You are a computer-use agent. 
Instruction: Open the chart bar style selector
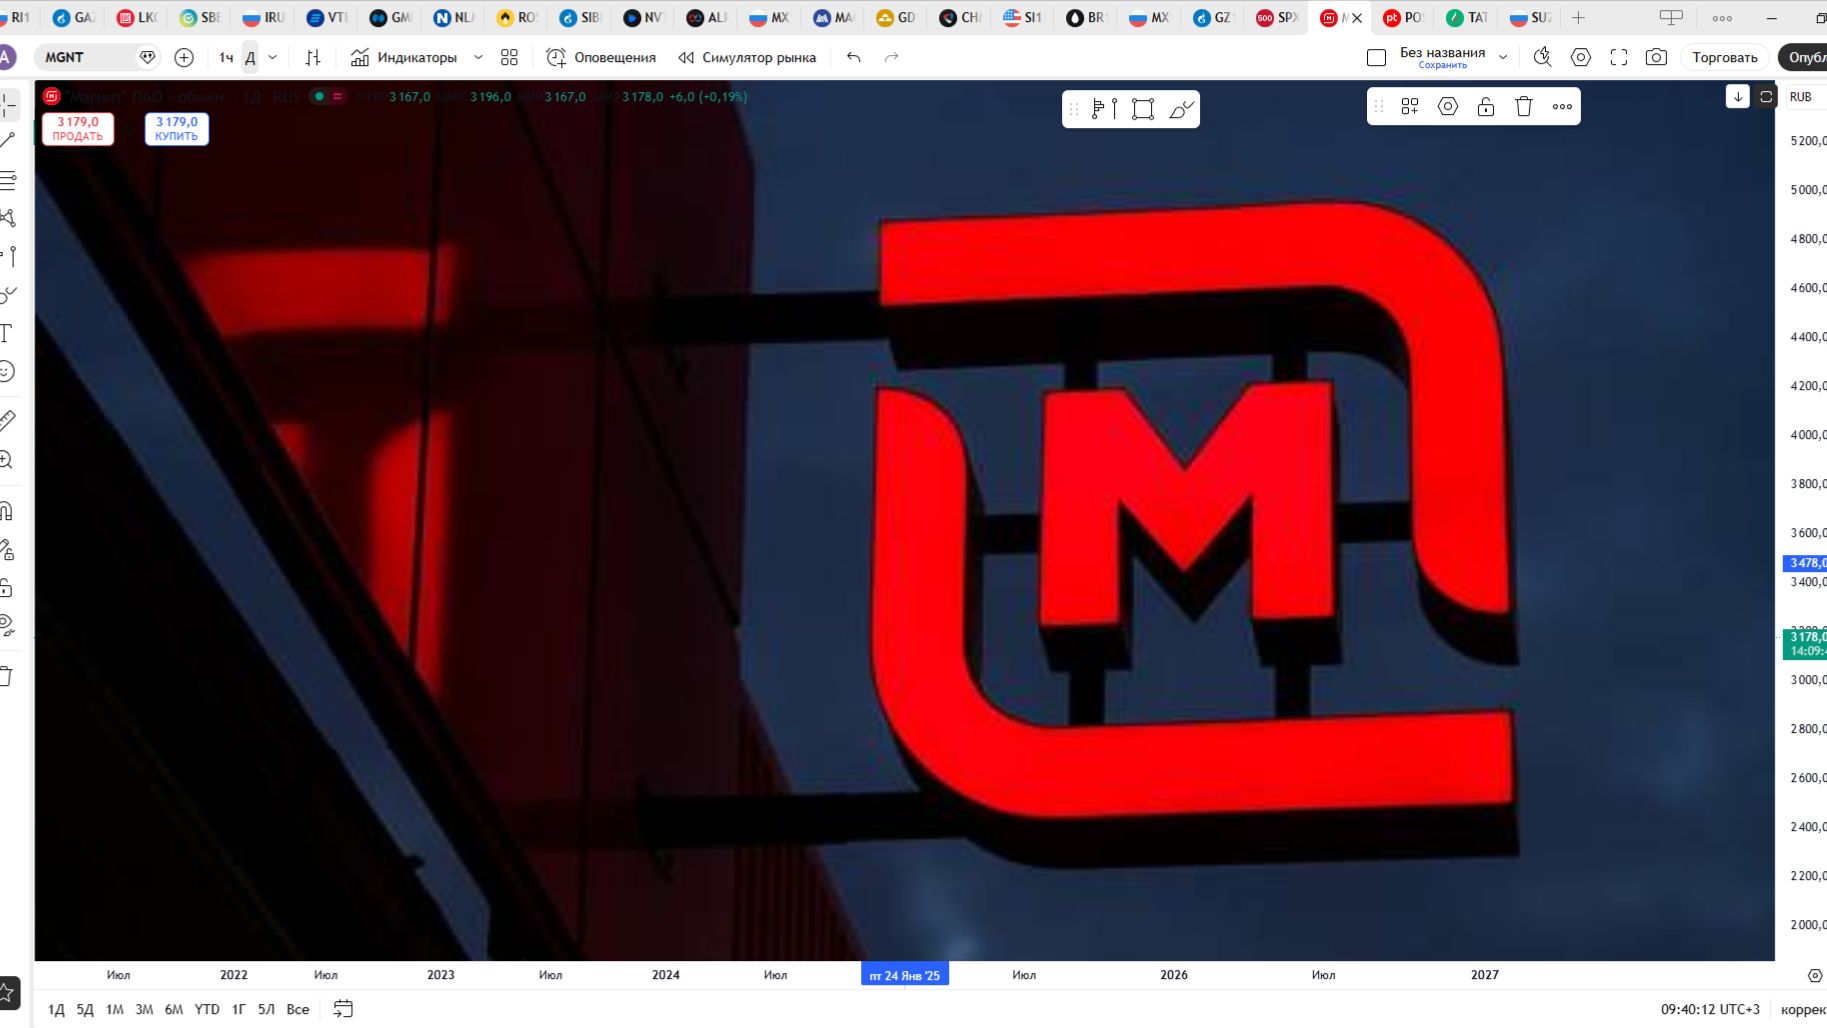pyautogui.click(x=313, y=57)
